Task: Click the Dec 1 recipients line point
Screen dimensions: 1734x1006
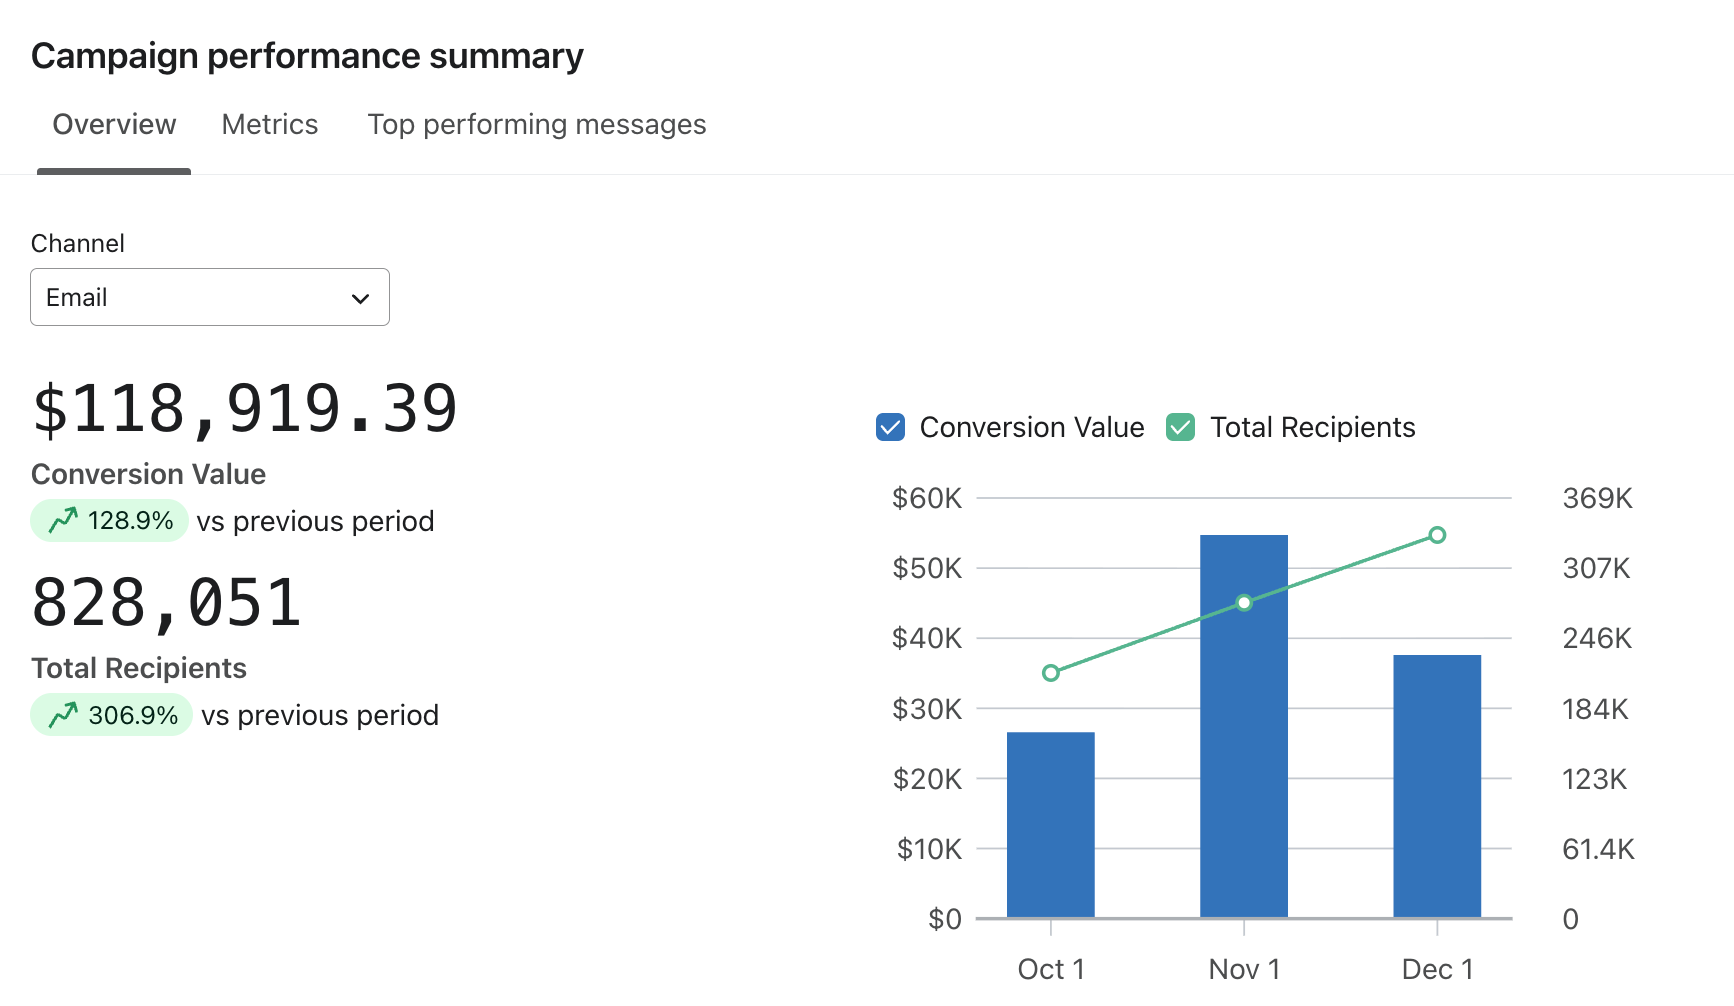Action: (1437, 535)
